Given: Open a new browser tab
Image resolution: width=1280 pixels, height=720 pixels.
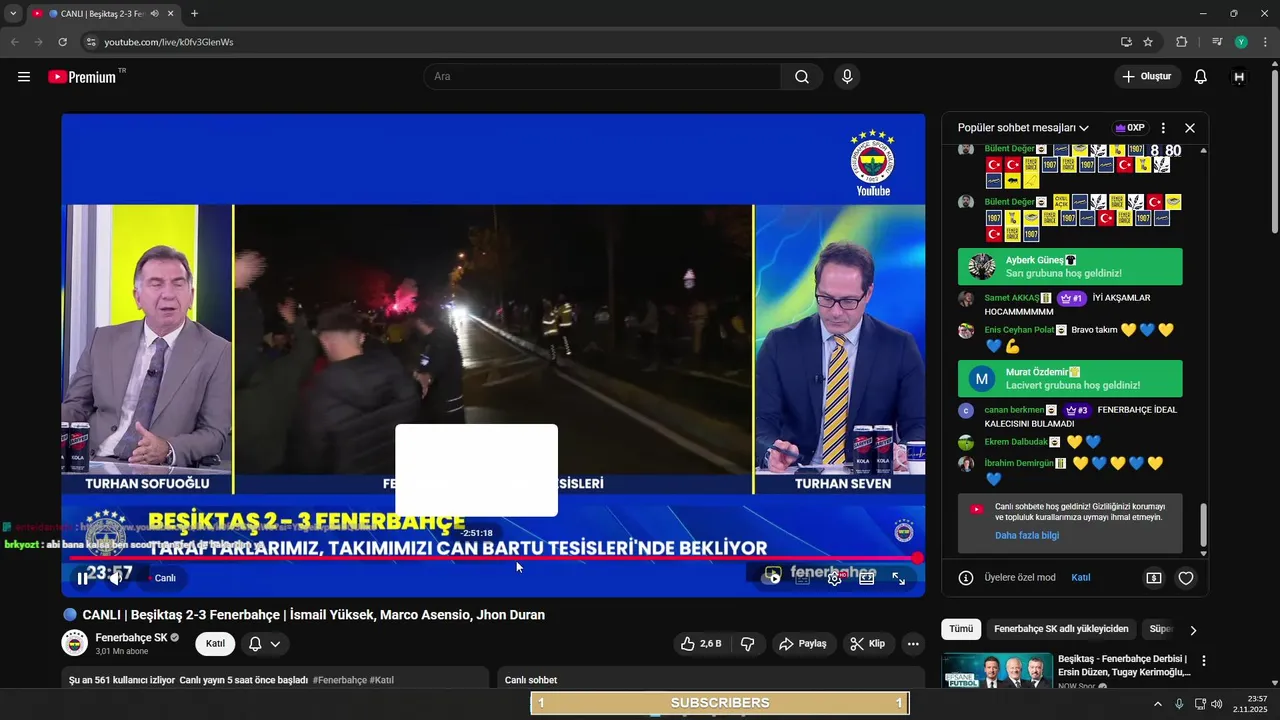Looking at the screenshot, I should [x=194, y=13].
